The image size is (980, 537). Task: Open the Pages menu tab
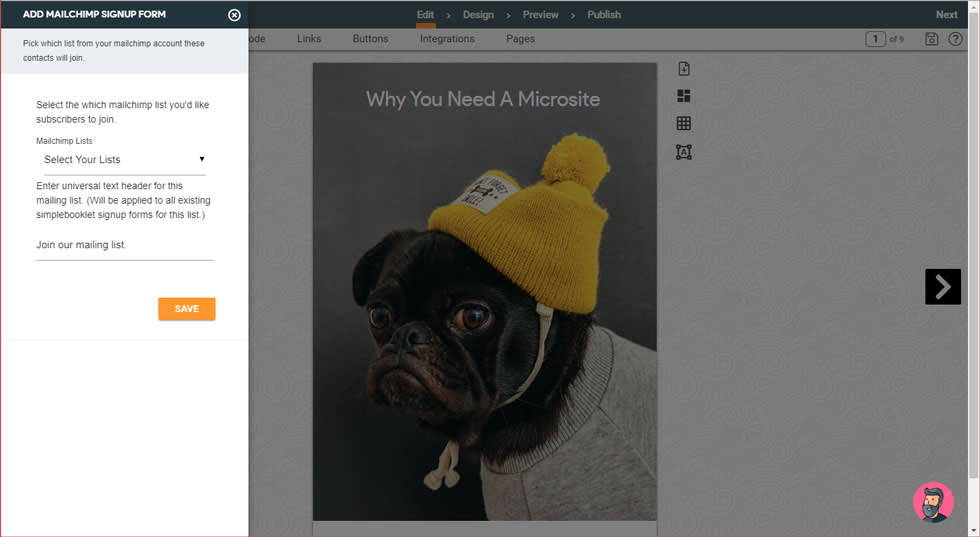(520, 39)
